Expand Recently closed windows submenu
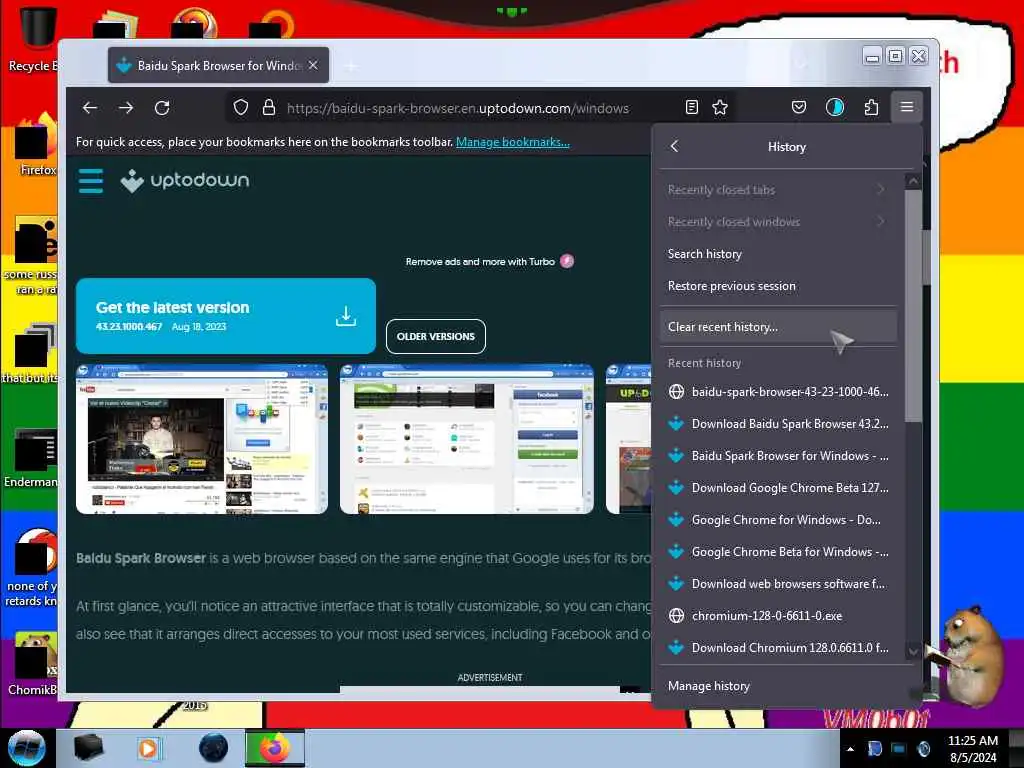1024x768 pixels. 778,222
